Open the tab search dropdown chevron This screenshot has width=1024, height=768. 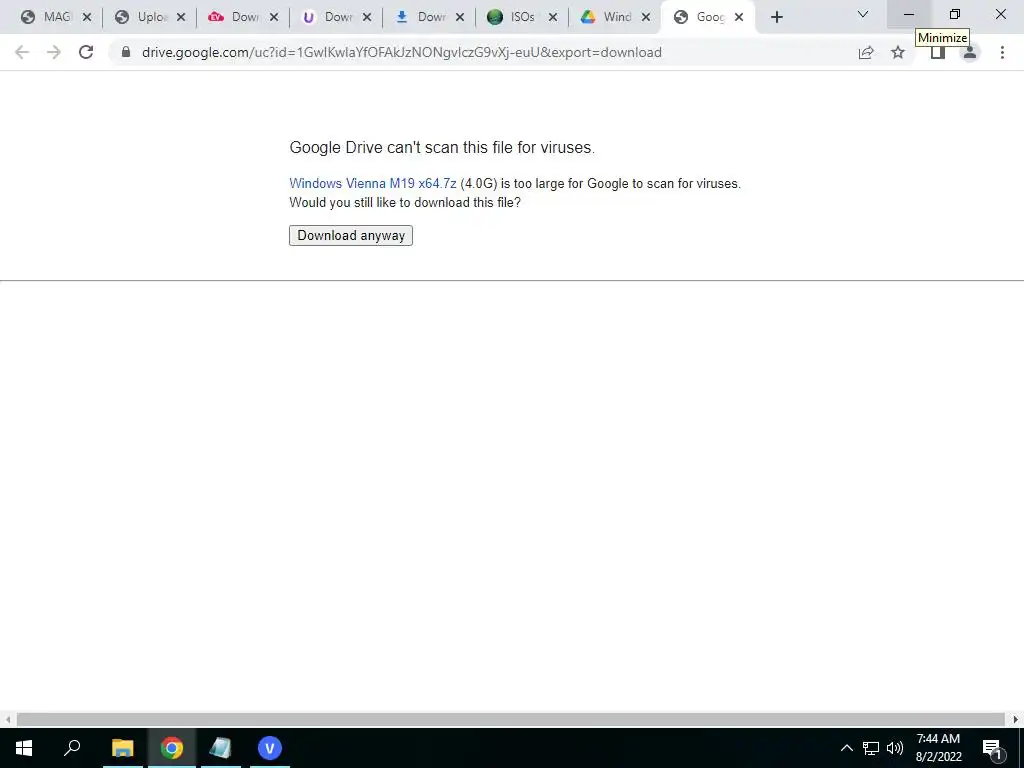tap(863, 14)
